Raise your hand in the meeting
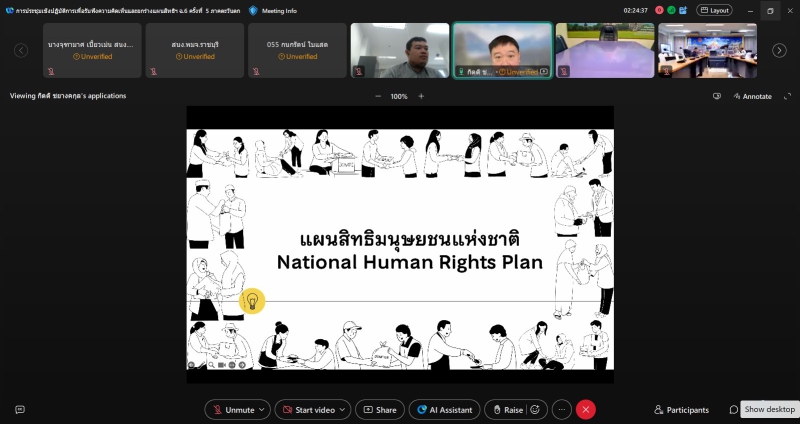 (507, 409)
